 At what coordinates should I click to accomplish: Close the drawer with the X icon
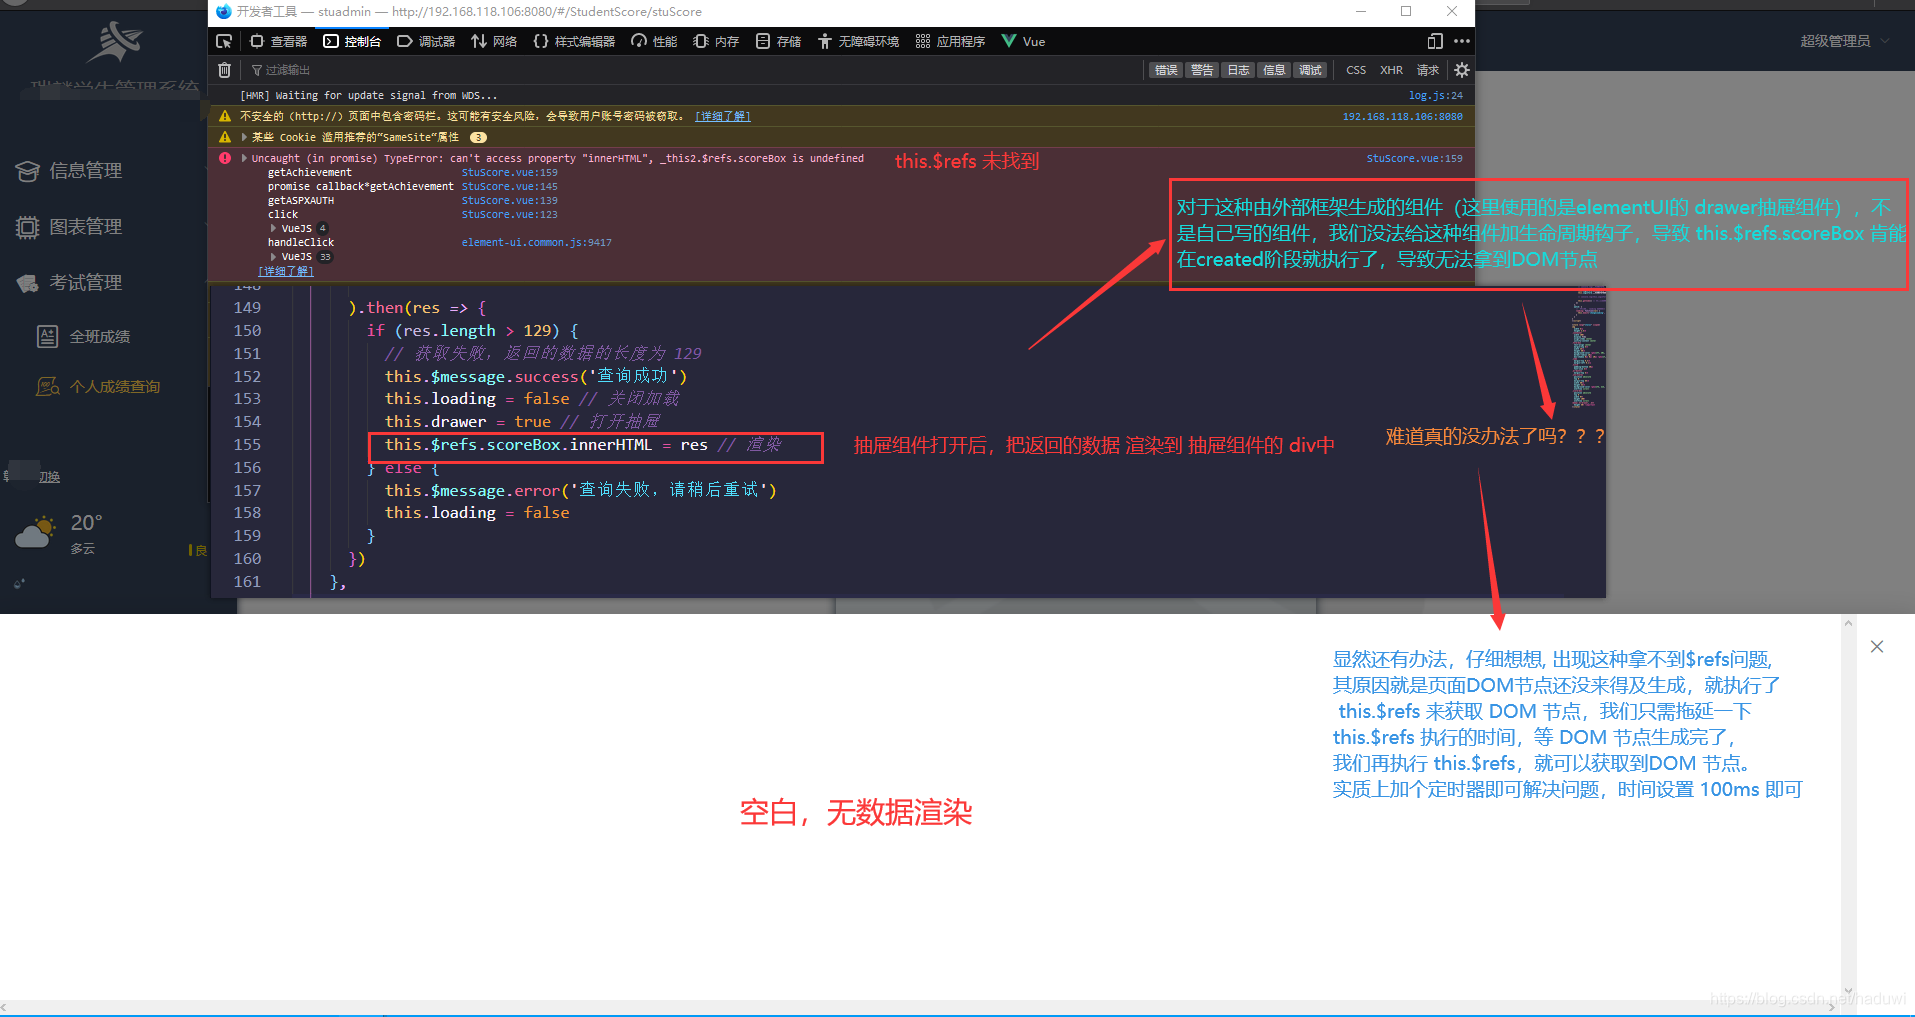(x=1877, y=647)
